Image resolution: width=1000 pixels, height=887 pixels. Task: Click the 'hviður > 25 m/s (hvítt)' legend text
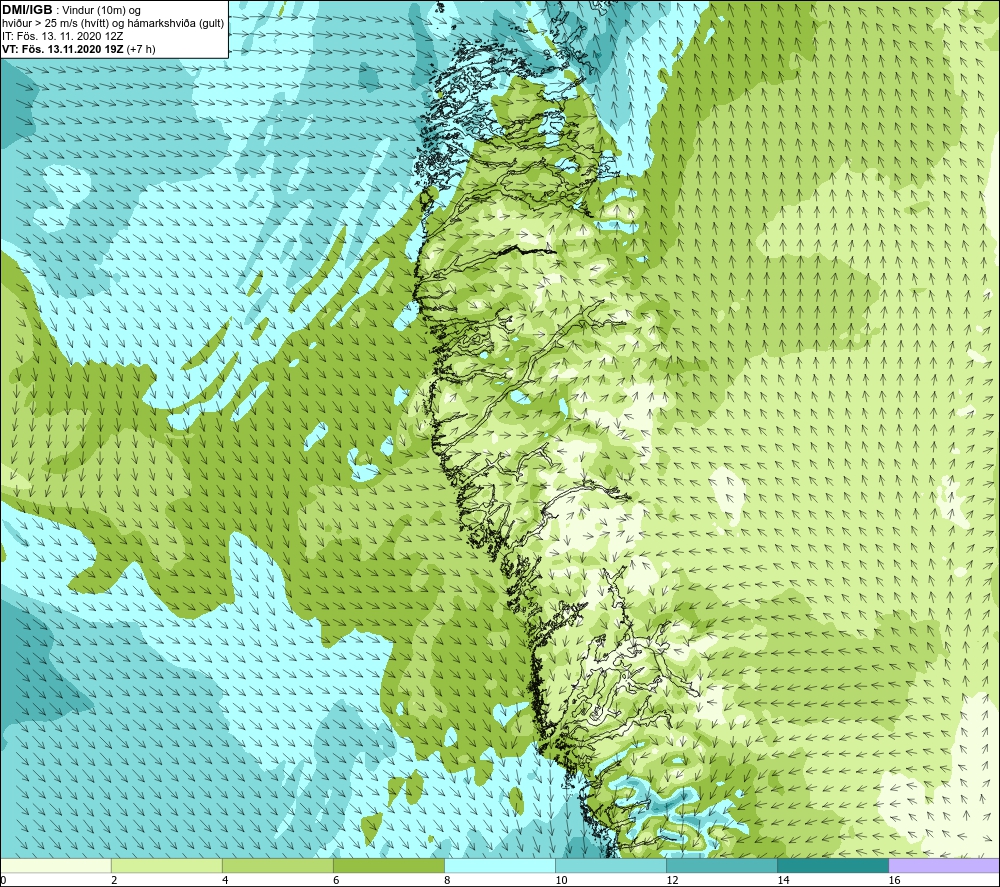[57, 23]
